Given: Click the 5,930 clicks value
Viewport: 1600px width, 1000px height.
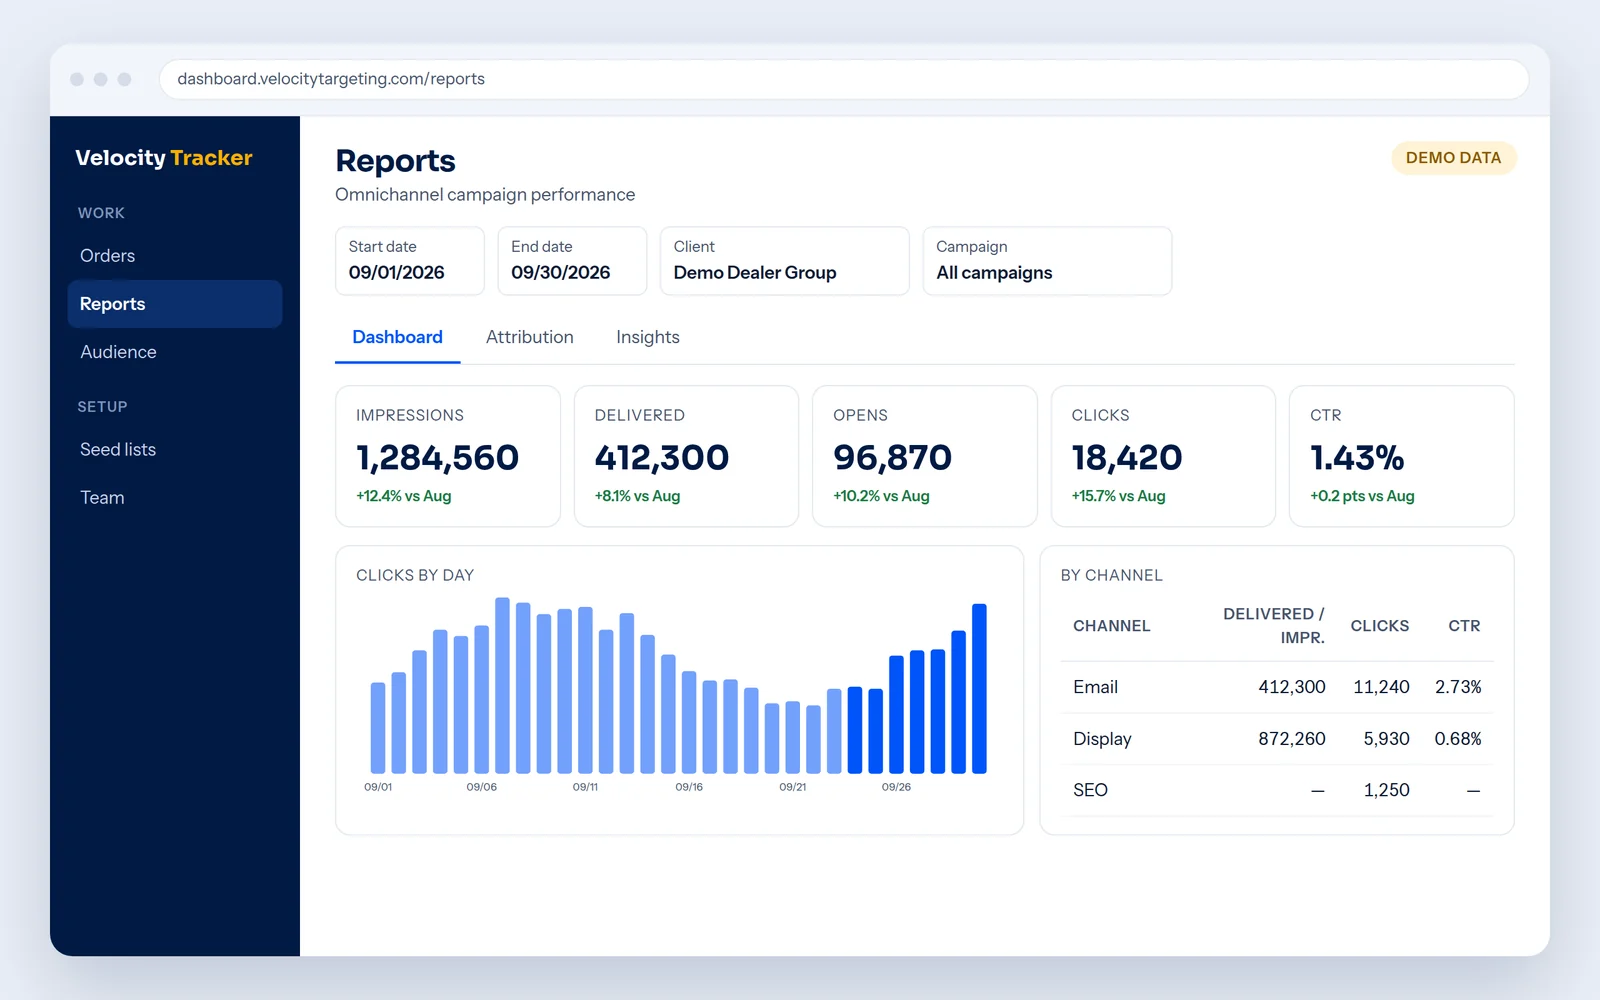Looking at the screenshot, I should tap(1386, 739).
